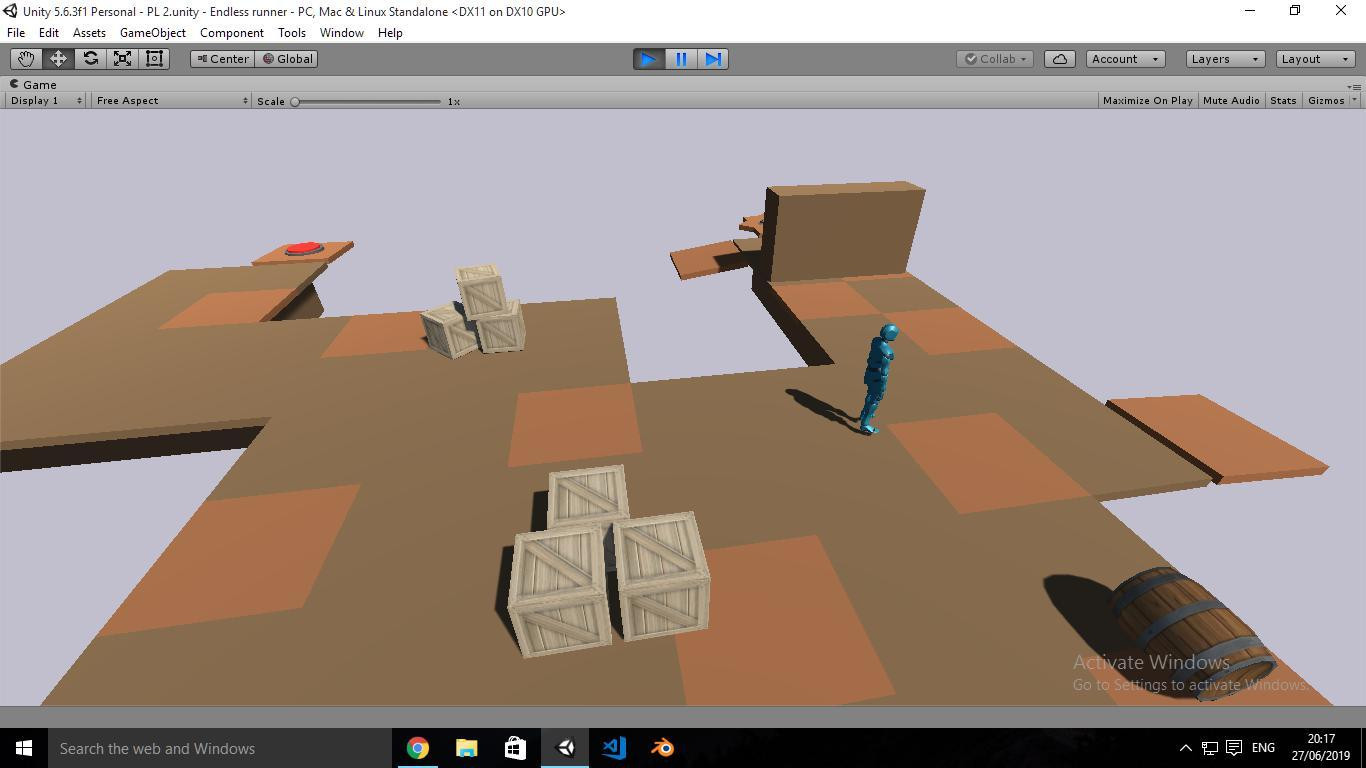Advance one frame with Step button
This screenshot has height=768, width=1366.
tap(712, 59)
